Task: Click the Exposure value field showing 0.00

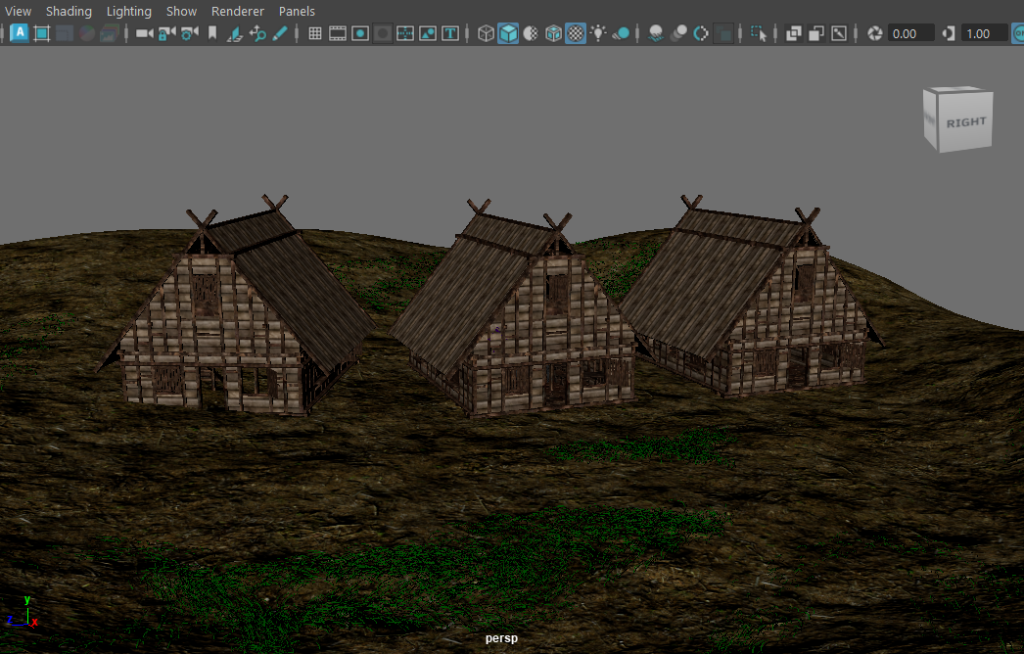Action: [x=910, y=33]
